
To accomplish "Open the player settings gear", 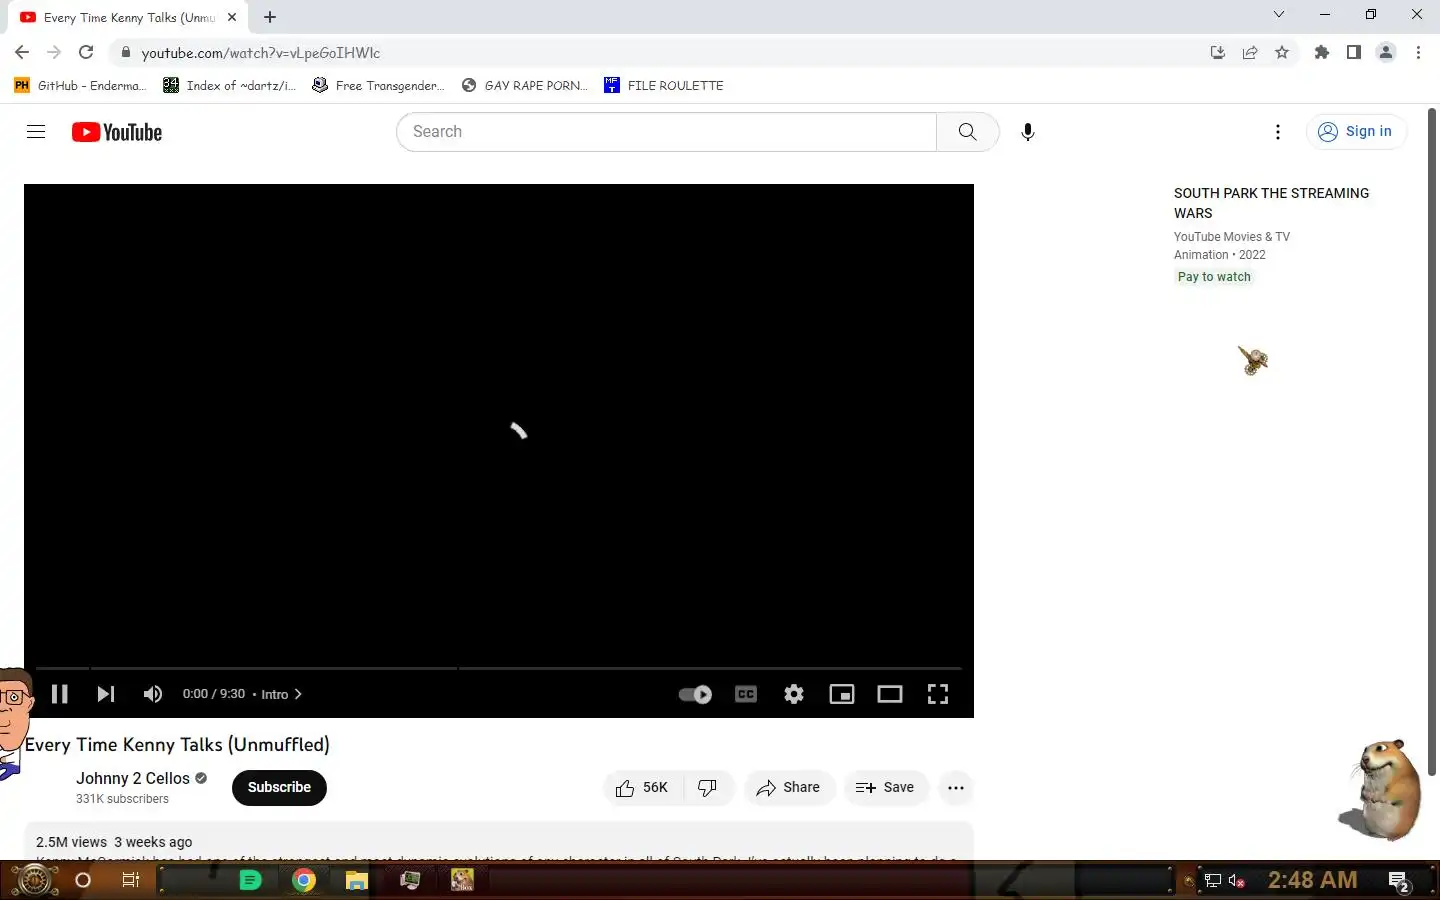I will (x=794, y=694).
